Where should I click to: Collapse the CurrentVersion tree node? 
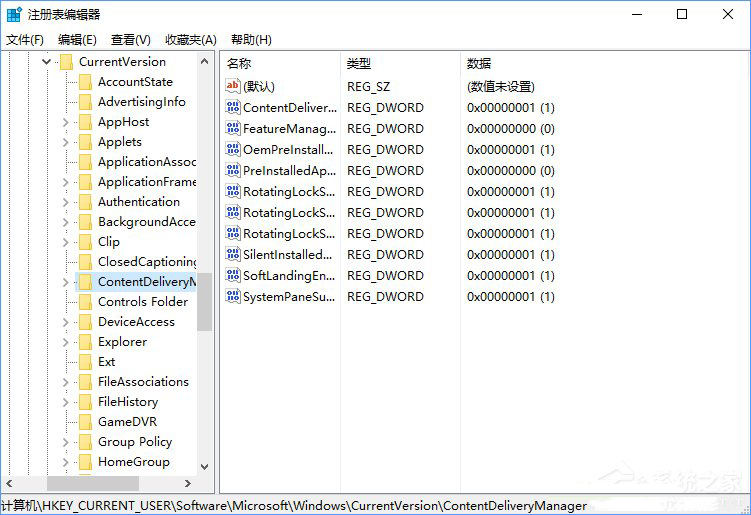(46, 61)
